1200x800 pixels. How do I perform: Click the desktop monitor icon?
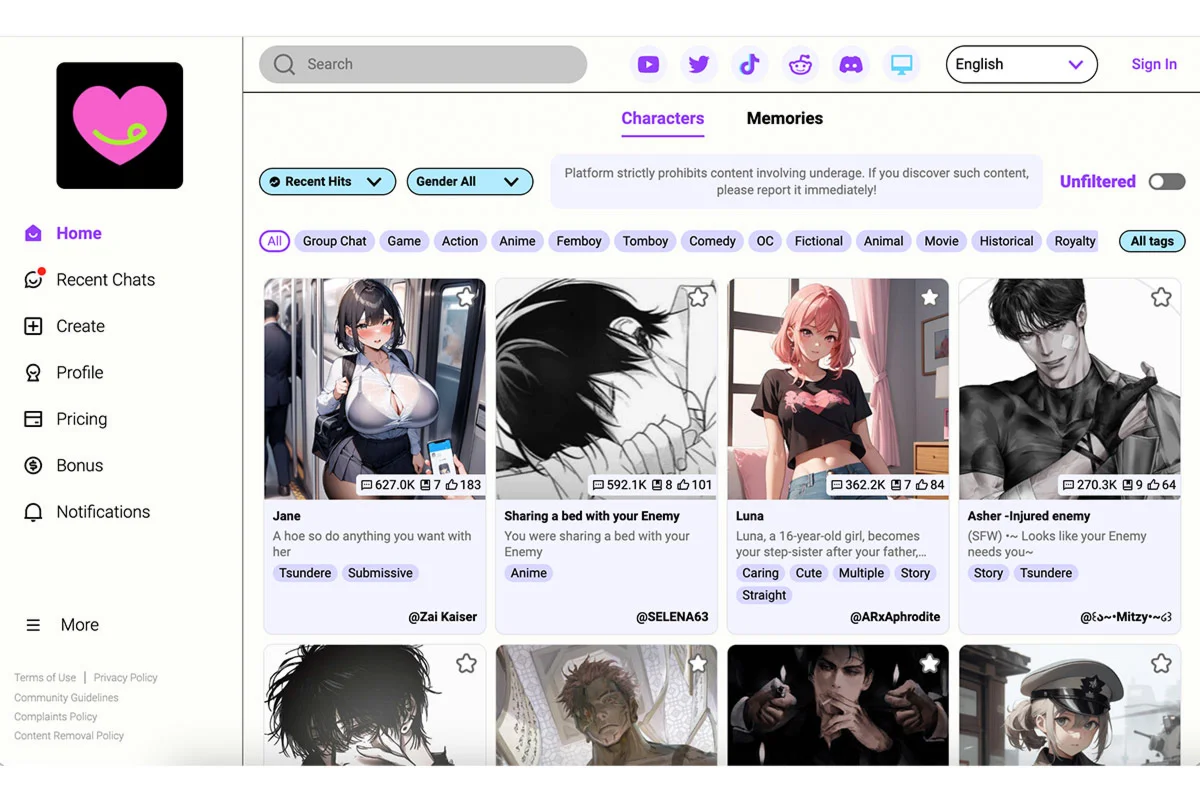coord(902,65)
